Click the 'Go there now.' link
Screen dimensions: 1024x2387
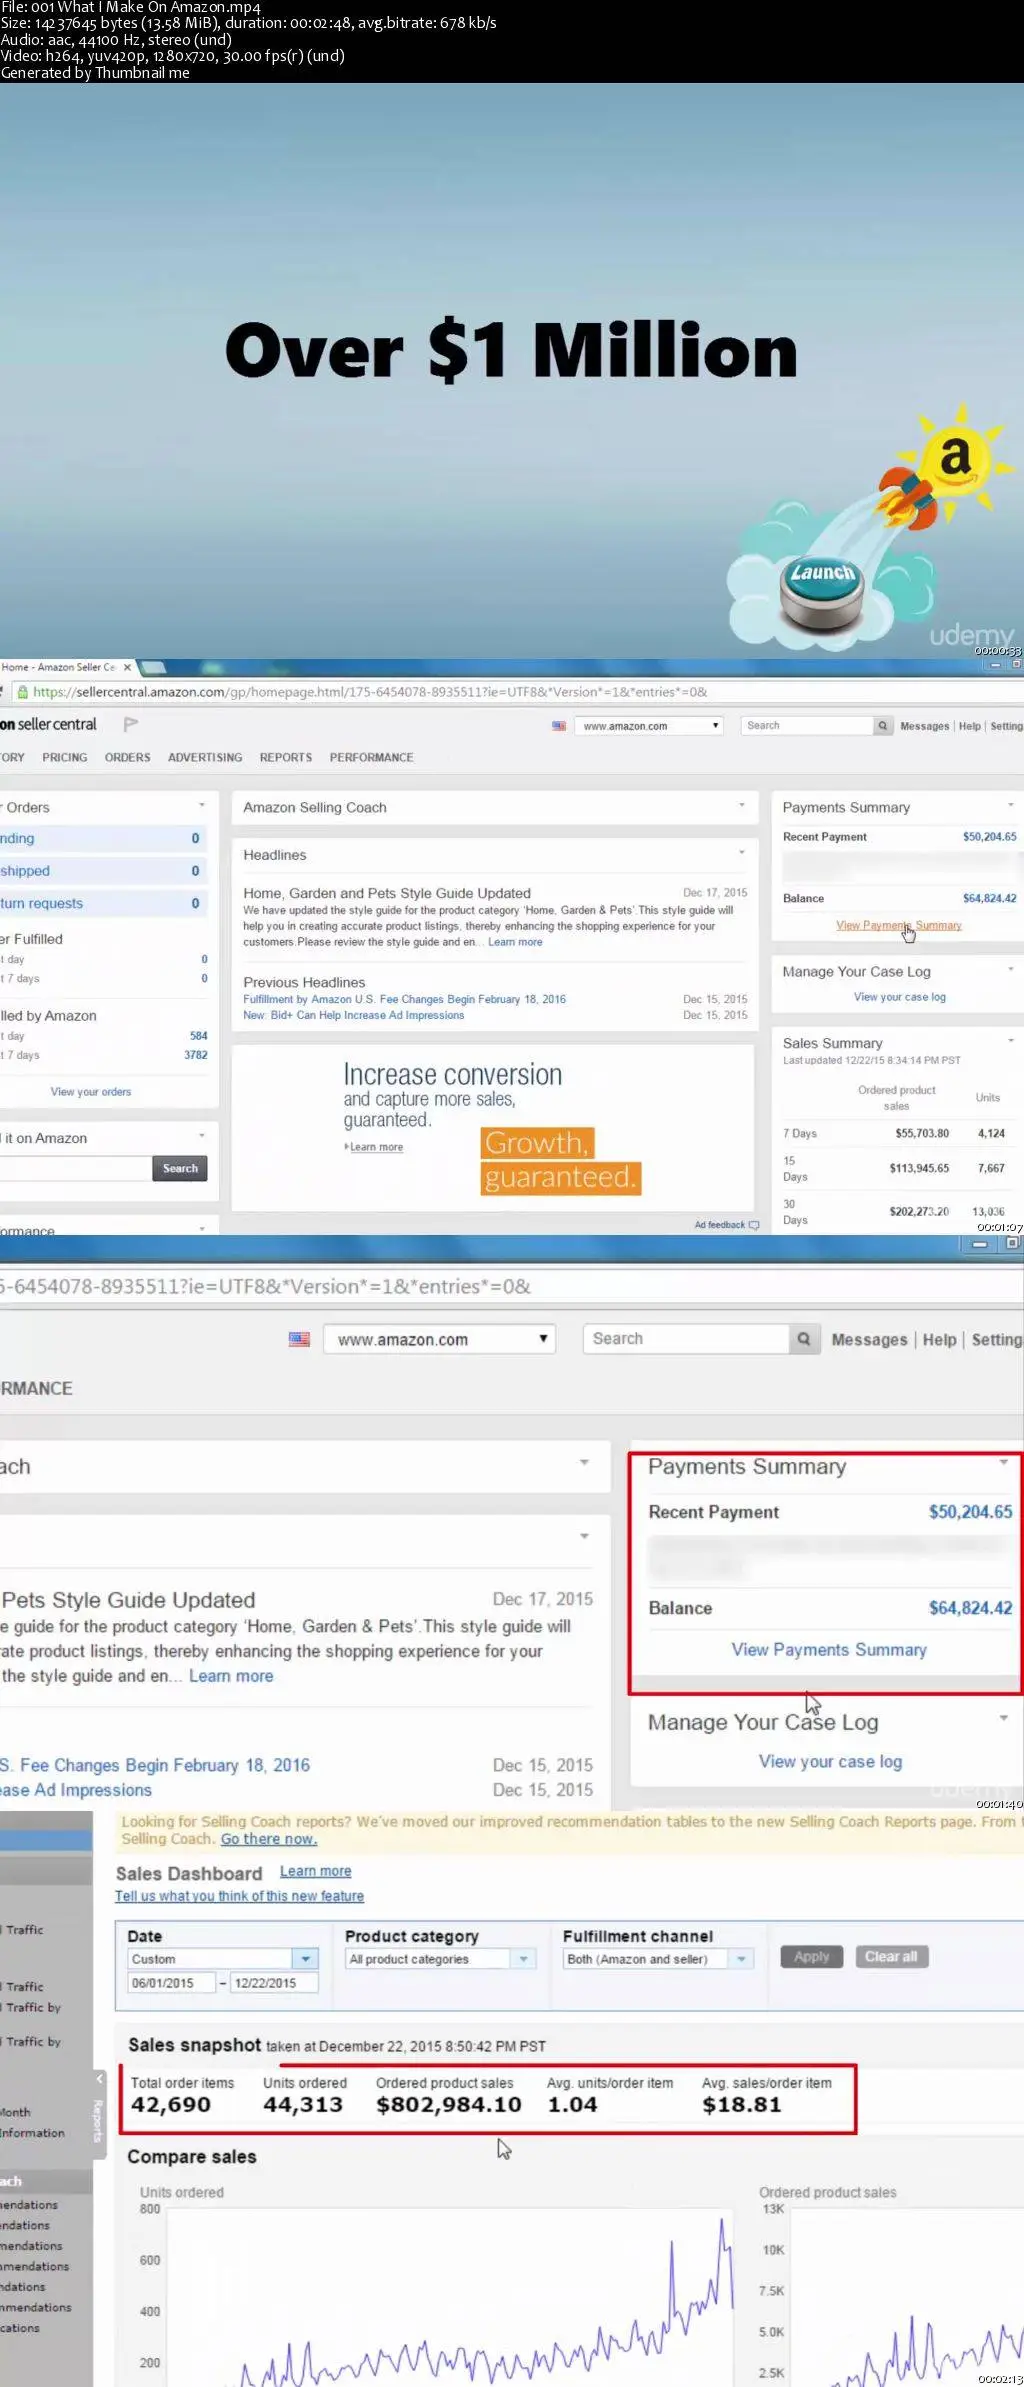click(x=269, y=1839)
